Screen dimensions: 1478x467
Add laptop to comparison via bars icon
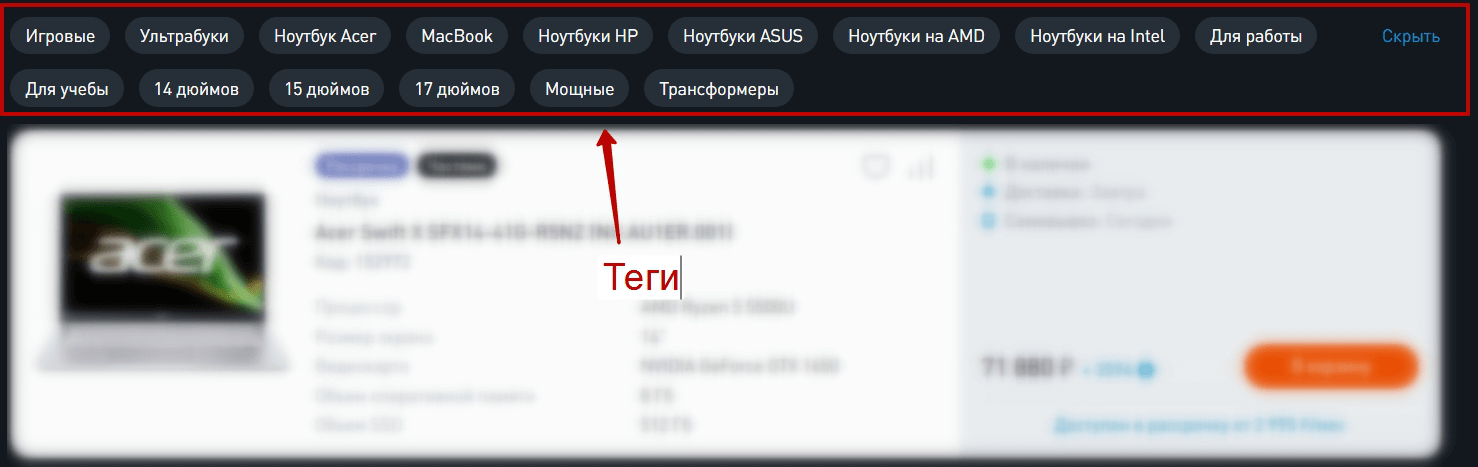920,168
